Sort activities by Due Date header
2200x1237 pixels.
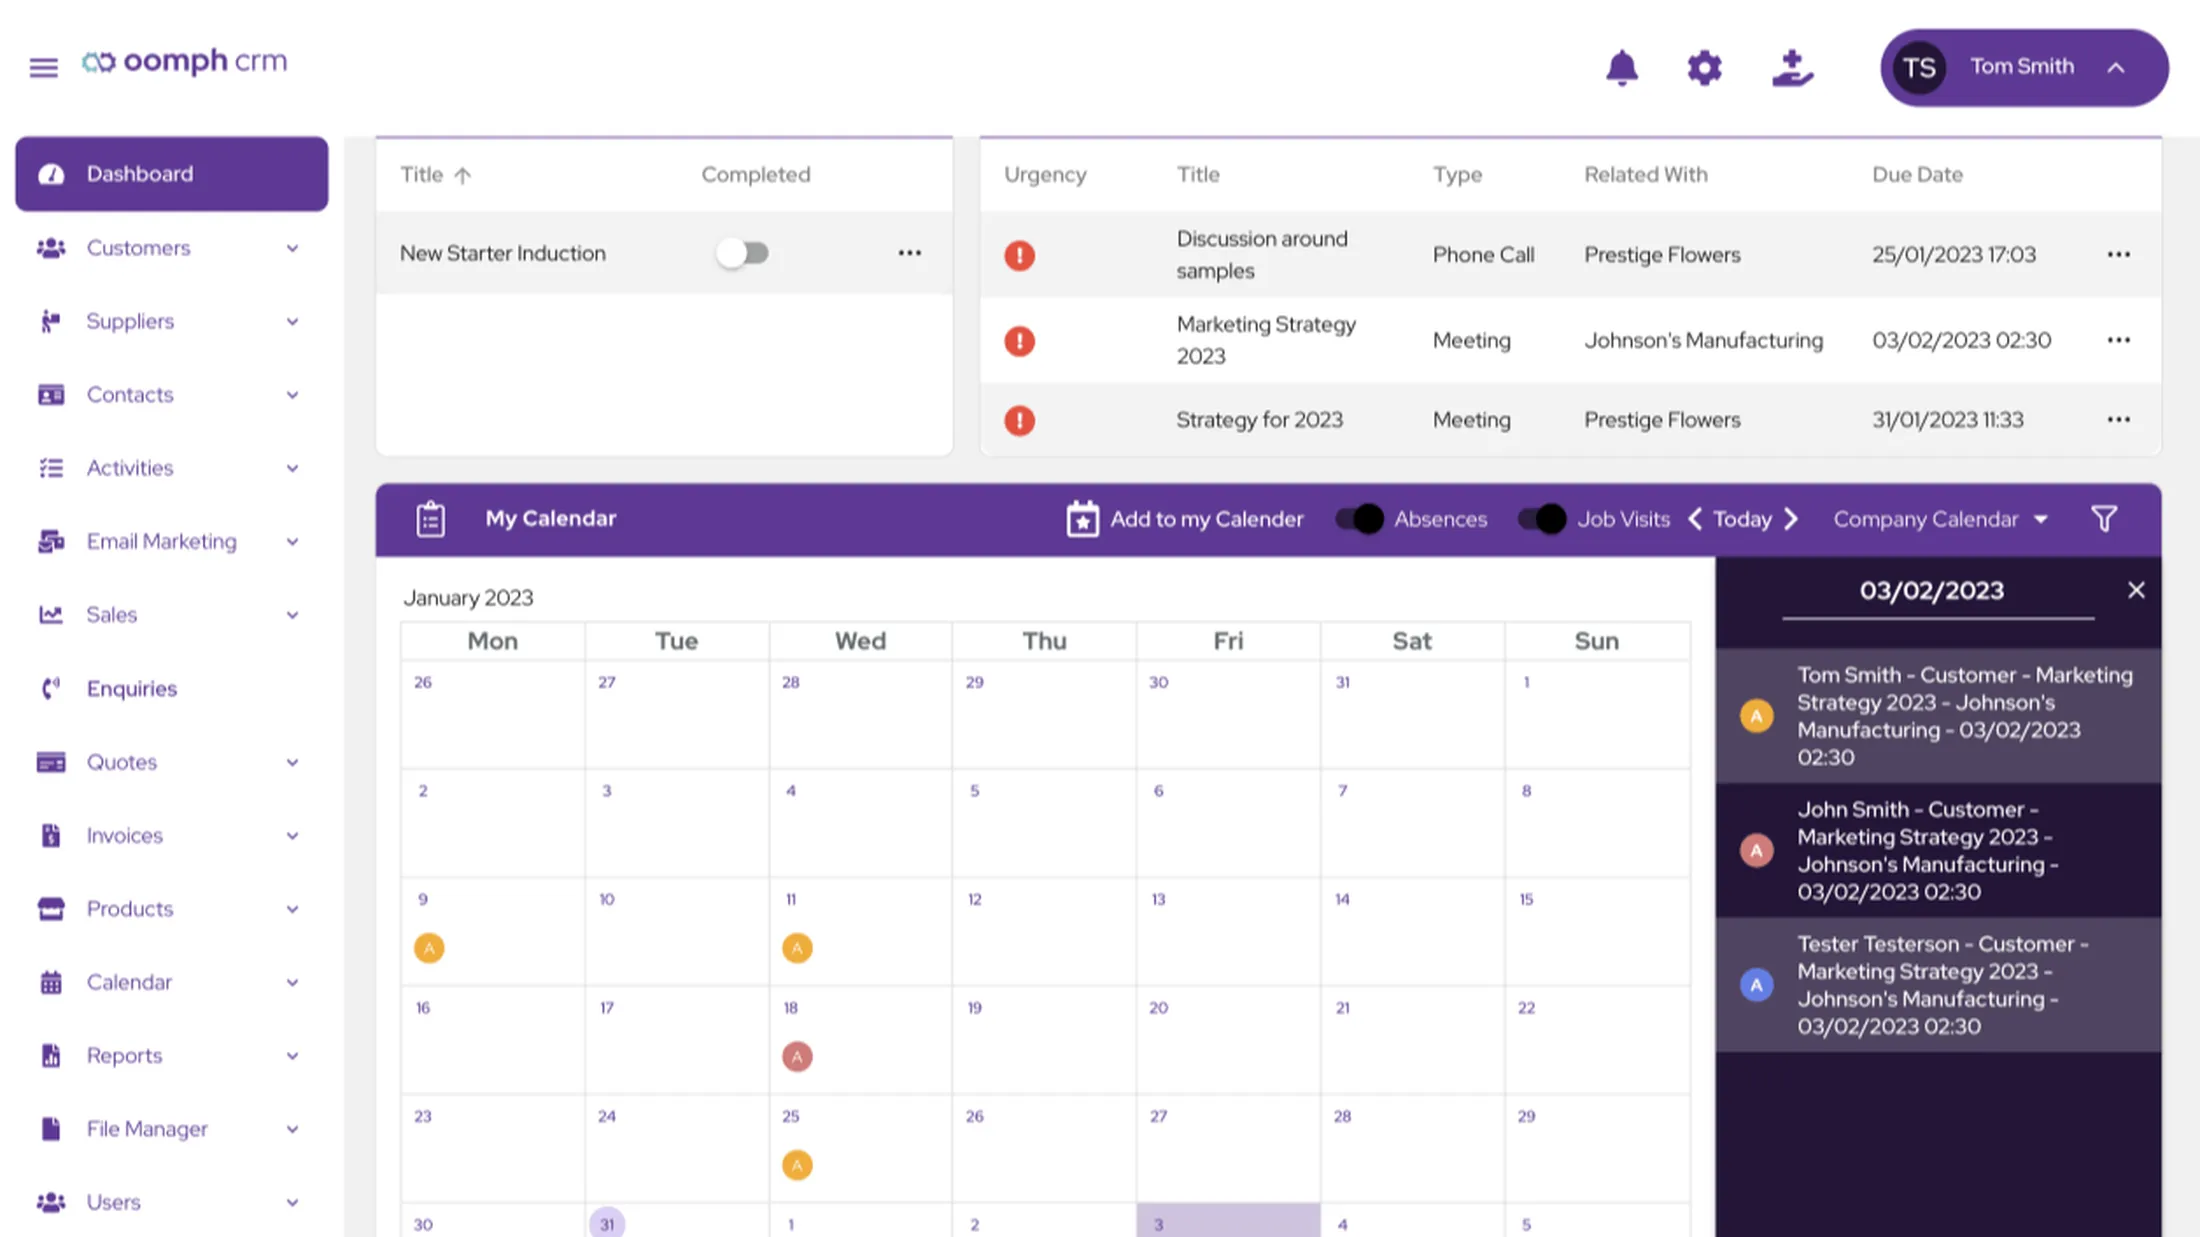coord(1917,175)
